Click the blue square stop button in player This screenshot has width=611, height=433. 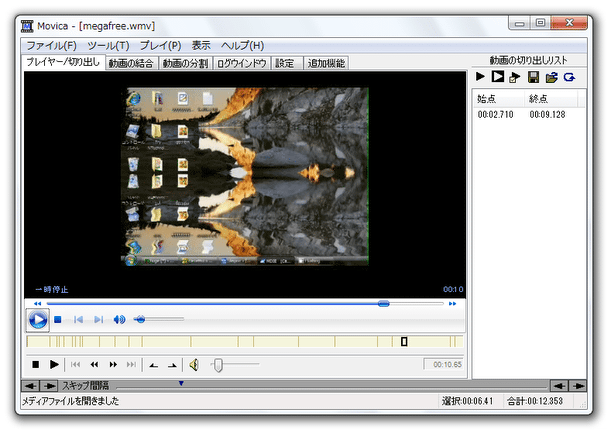tap(58, 320)
